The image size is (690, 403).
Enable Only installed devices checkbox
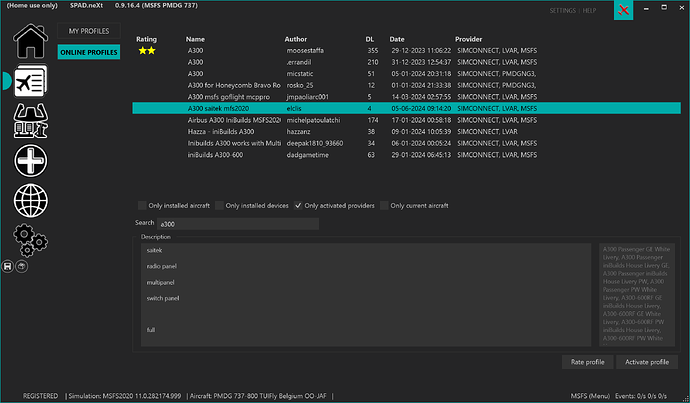click(x=219, y=205)
